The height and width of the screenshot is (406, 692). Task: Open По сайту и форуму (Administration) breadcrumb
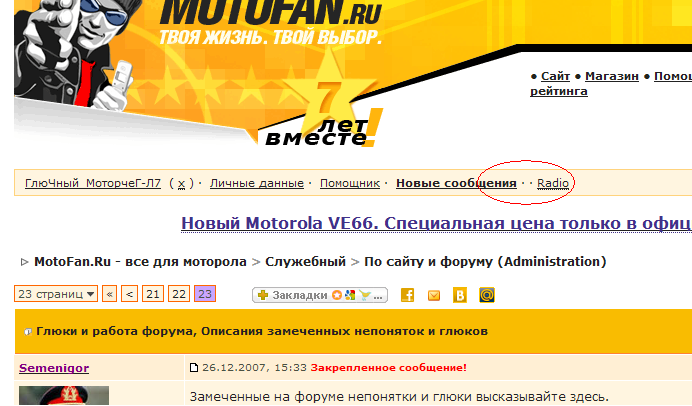click(485, 262)
